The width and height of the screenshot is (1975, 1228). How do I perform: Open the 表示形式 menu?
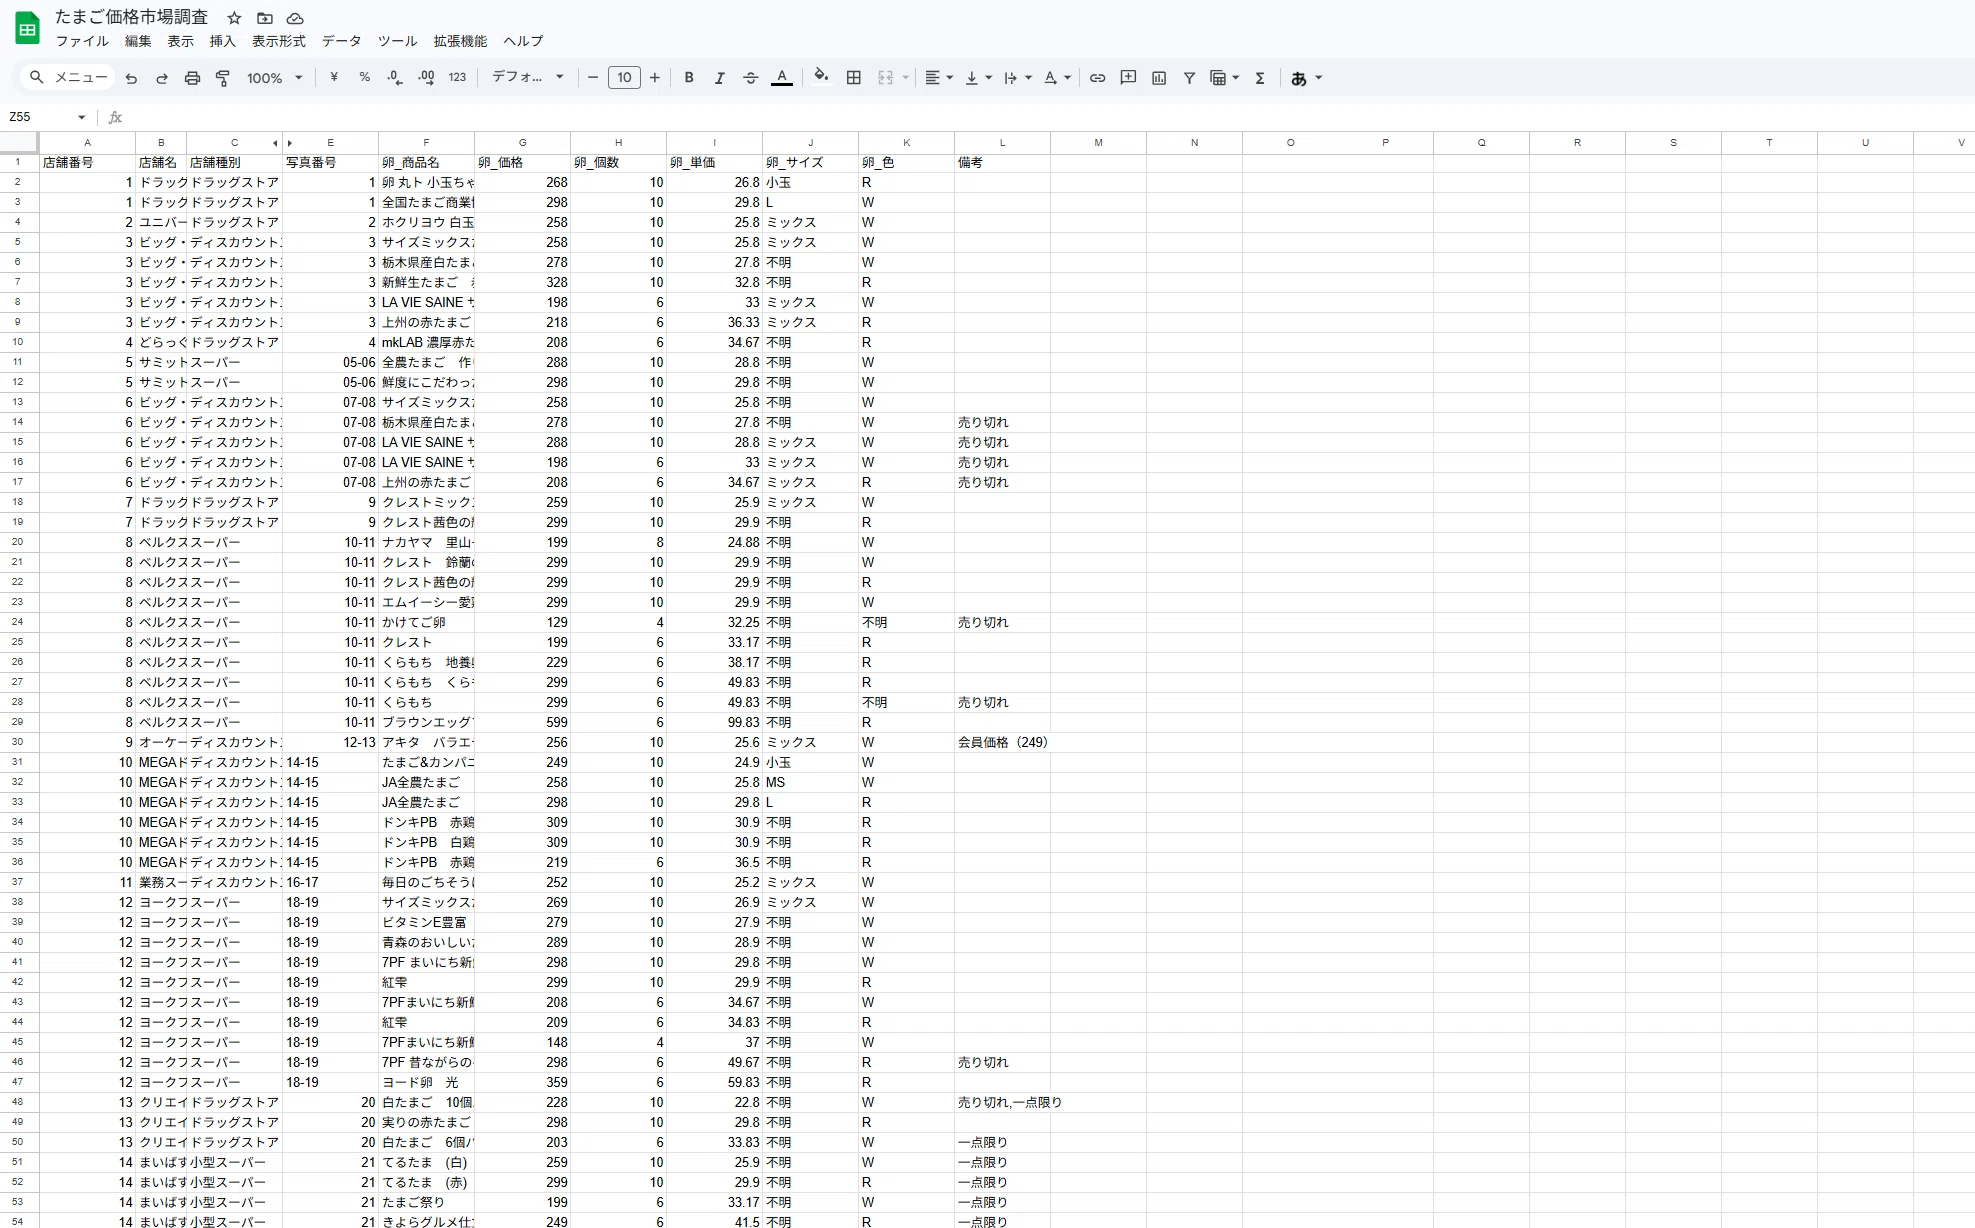[x=278, y=41]
